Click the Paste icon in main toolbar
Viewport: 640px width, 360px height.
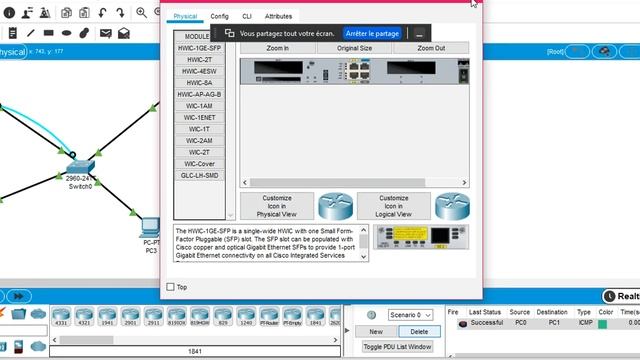click(84, 13)
